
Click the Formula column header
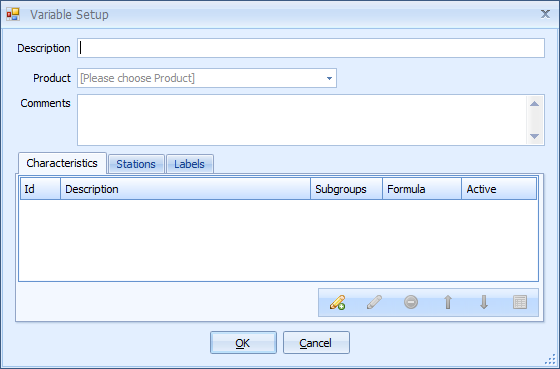(422, 189)
